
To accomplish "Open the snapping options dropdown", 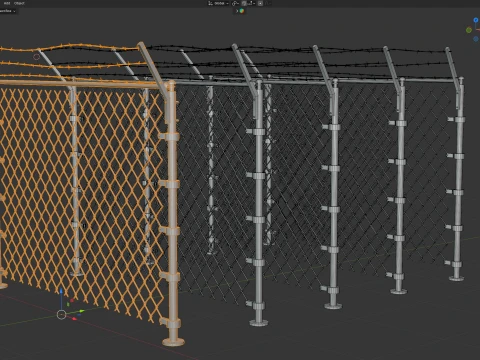I will click(252, 3).
